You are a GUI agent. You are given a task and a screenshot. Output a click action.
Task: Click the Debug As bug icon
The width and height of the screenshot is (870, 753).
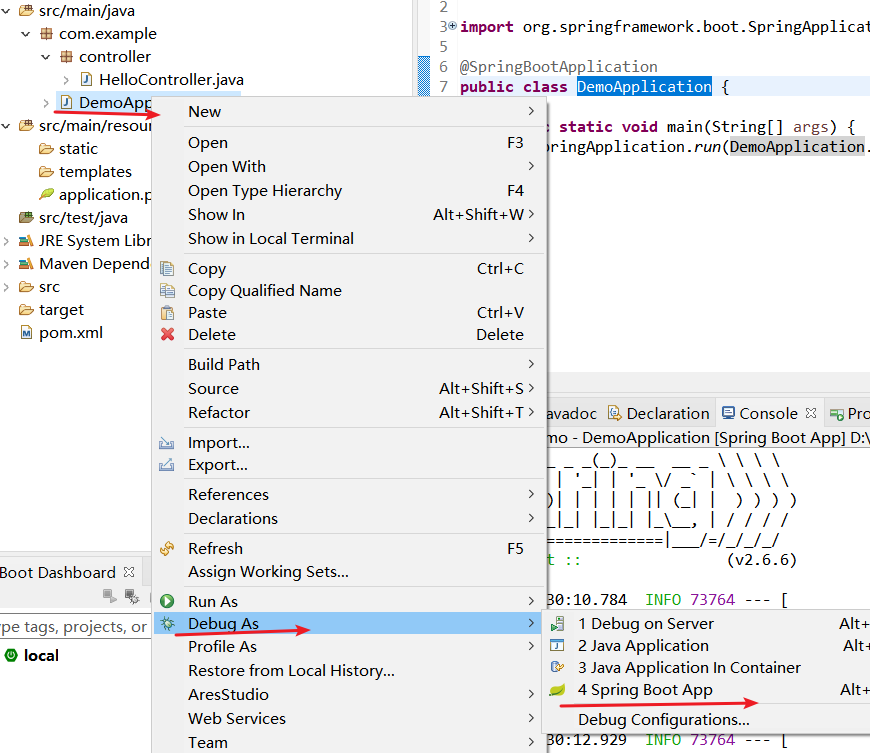(168, 622)
